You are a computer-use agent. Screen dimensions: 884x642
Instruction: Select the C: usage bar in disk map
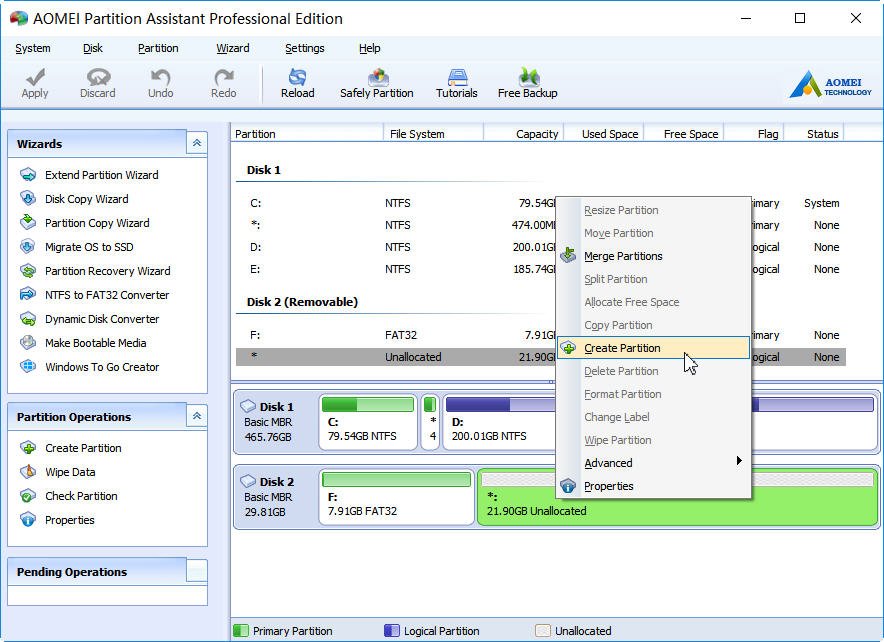[368, 404]
